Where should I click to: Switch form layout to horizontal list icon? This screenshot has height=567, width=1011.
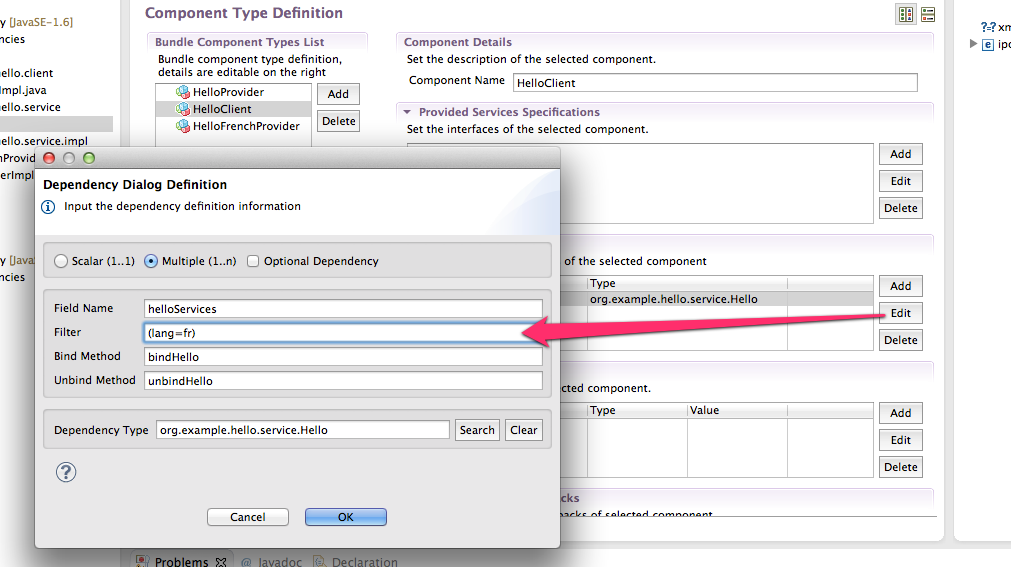(928, 14)
